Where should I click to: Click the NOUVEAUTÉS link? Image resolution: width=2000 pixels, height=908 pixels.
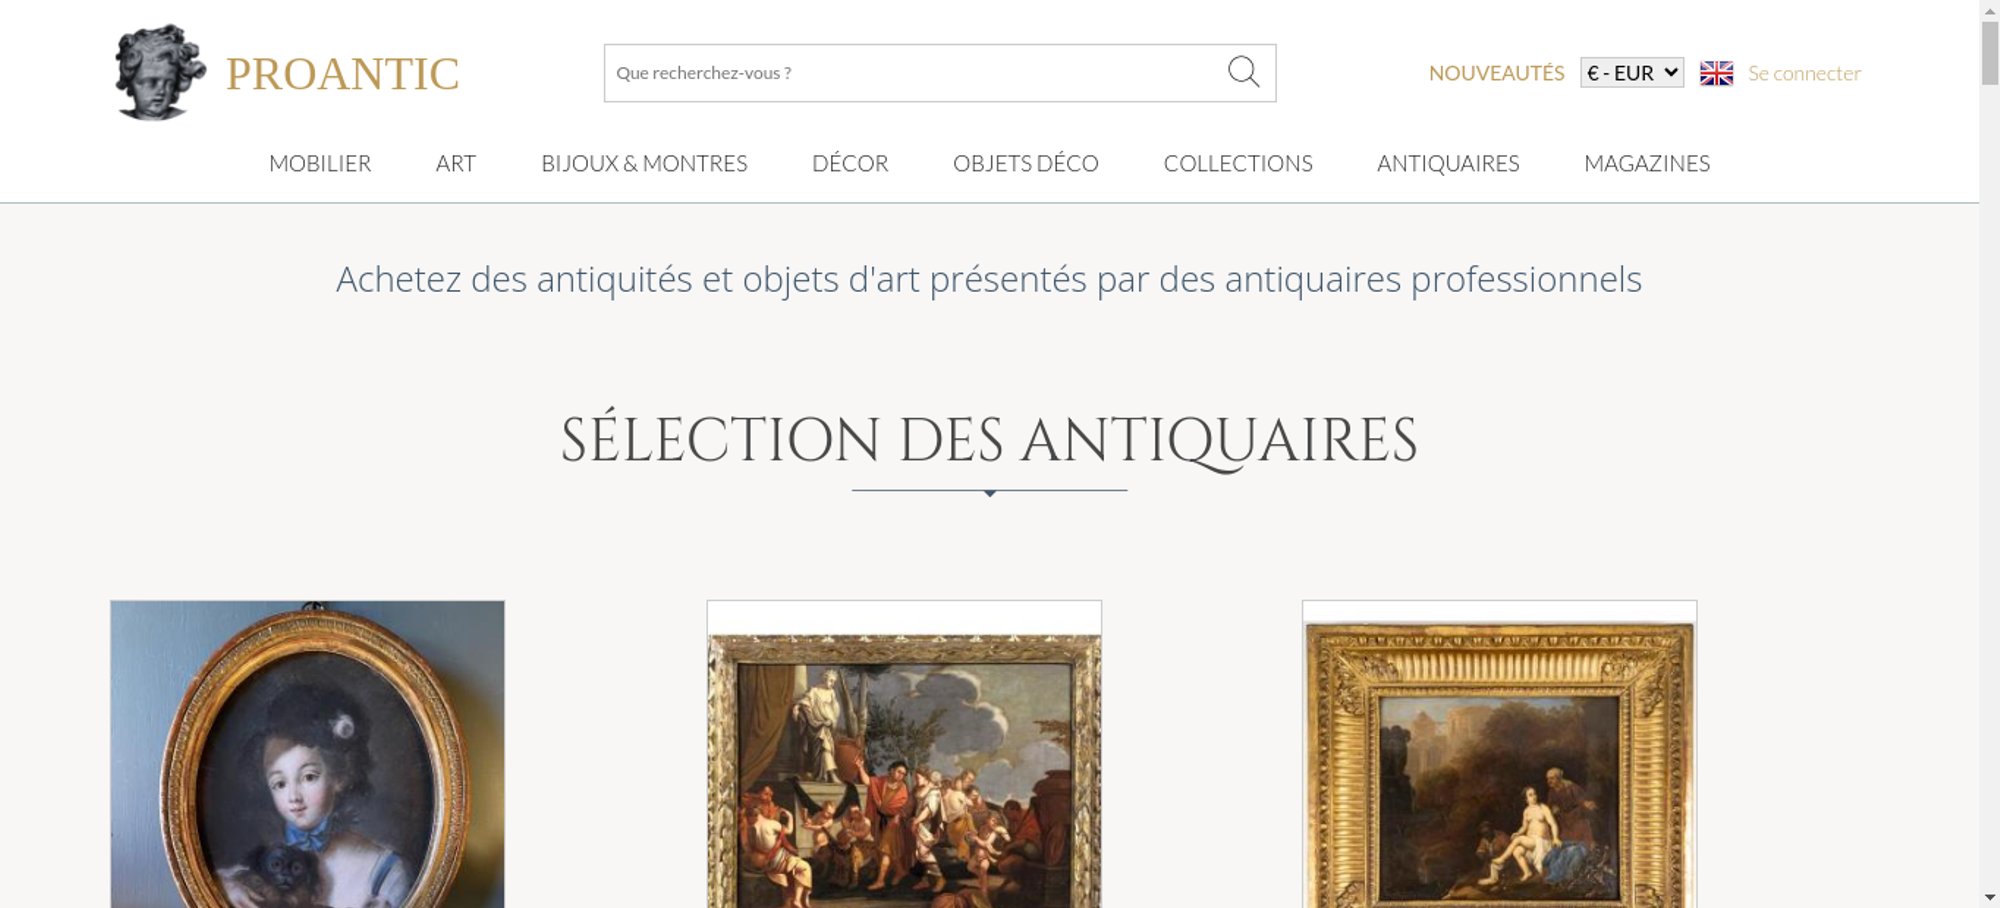(x=1496, y=73)
